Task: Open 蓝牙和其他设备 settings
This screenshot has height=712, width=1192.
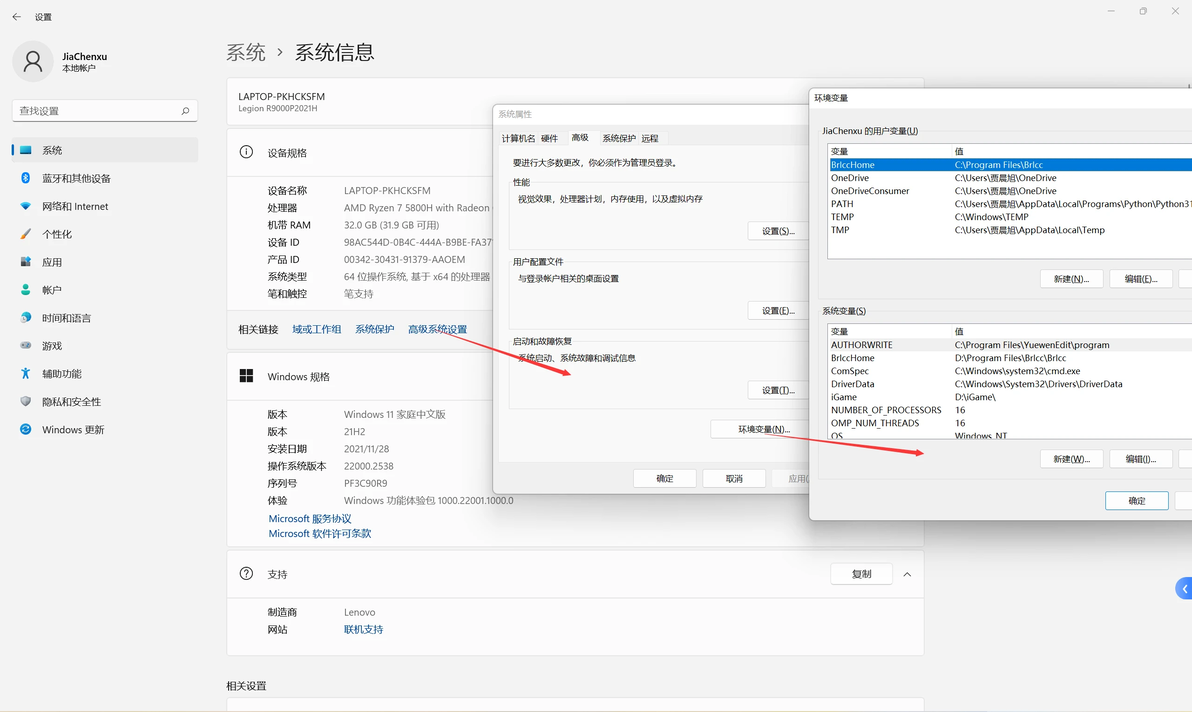Action: [105, 178]
